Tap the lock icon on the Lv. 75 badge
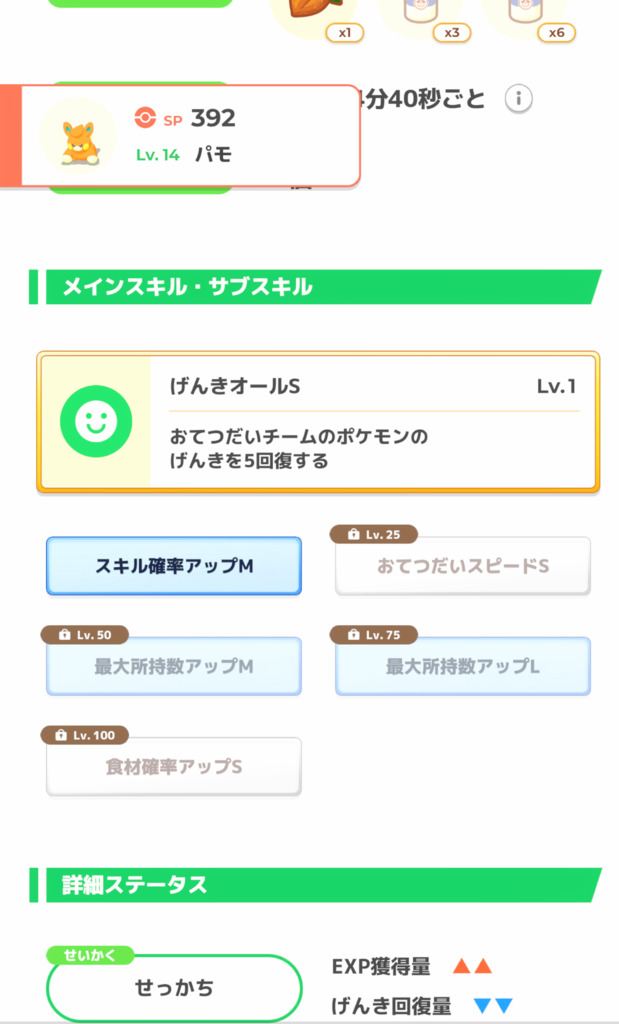Viewport: 619px width, 1024px height. 353,635
